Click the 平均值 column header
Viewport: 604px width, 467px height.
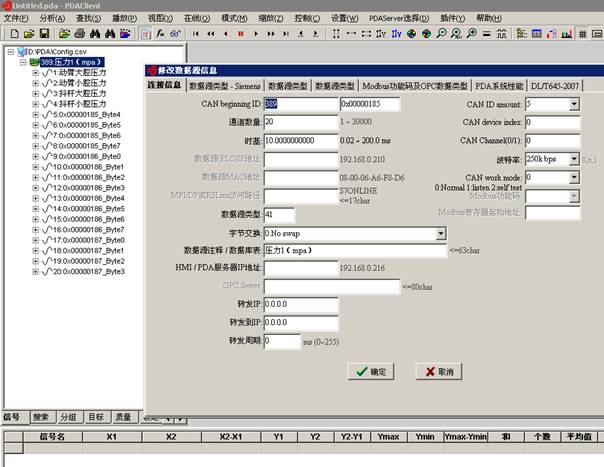click(x=579, y=437)
